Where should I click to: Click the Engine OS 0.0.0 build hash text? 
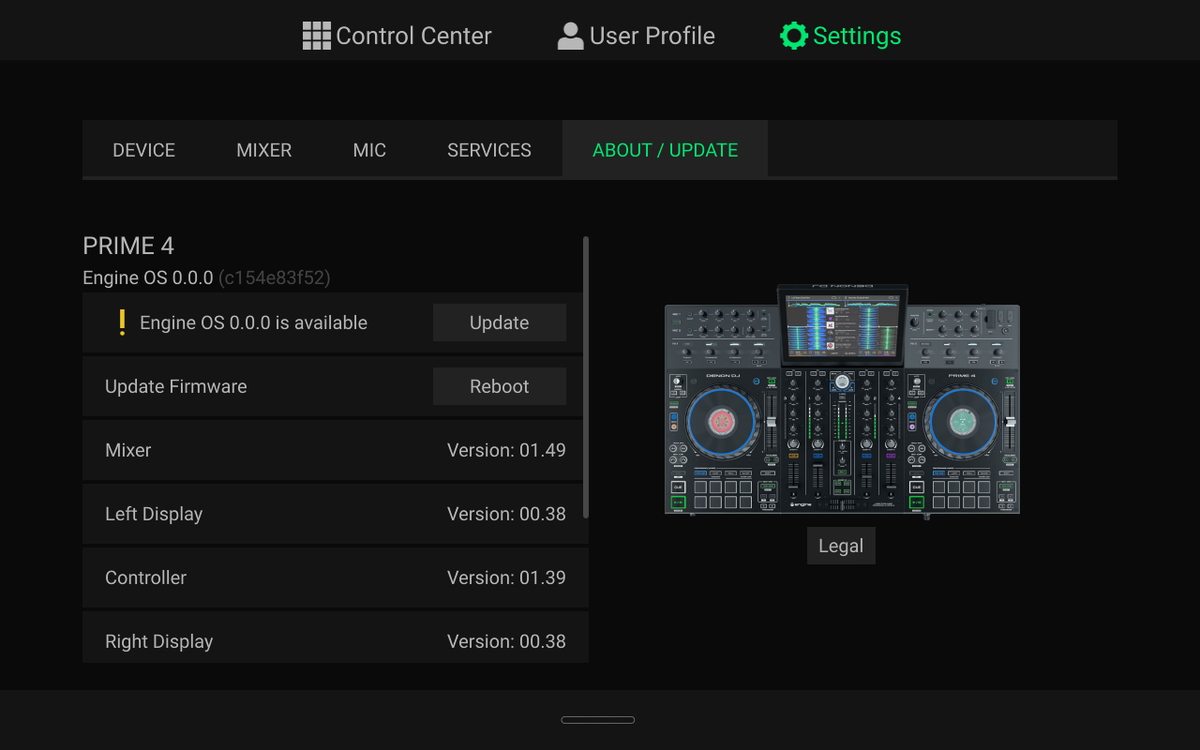(x=274, y=278)
